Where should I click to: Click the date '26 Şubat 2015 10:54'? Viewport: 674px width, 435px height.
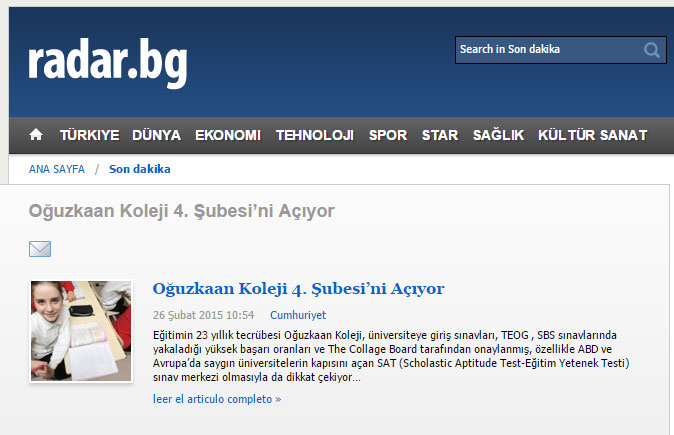tap(203, 315)
